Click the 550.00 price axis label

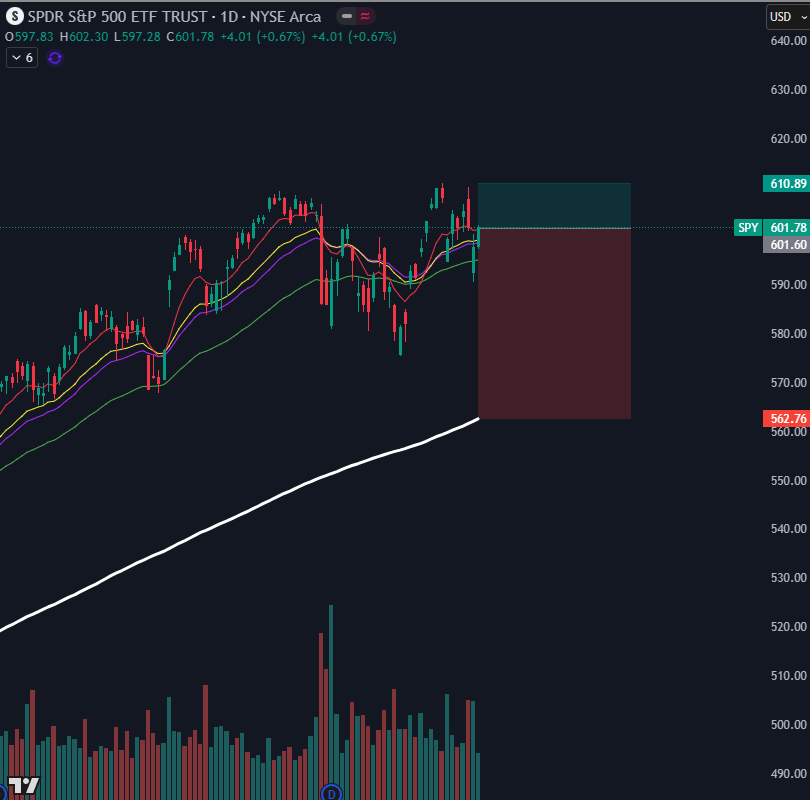pyautogui.click(x=788, y=480)
